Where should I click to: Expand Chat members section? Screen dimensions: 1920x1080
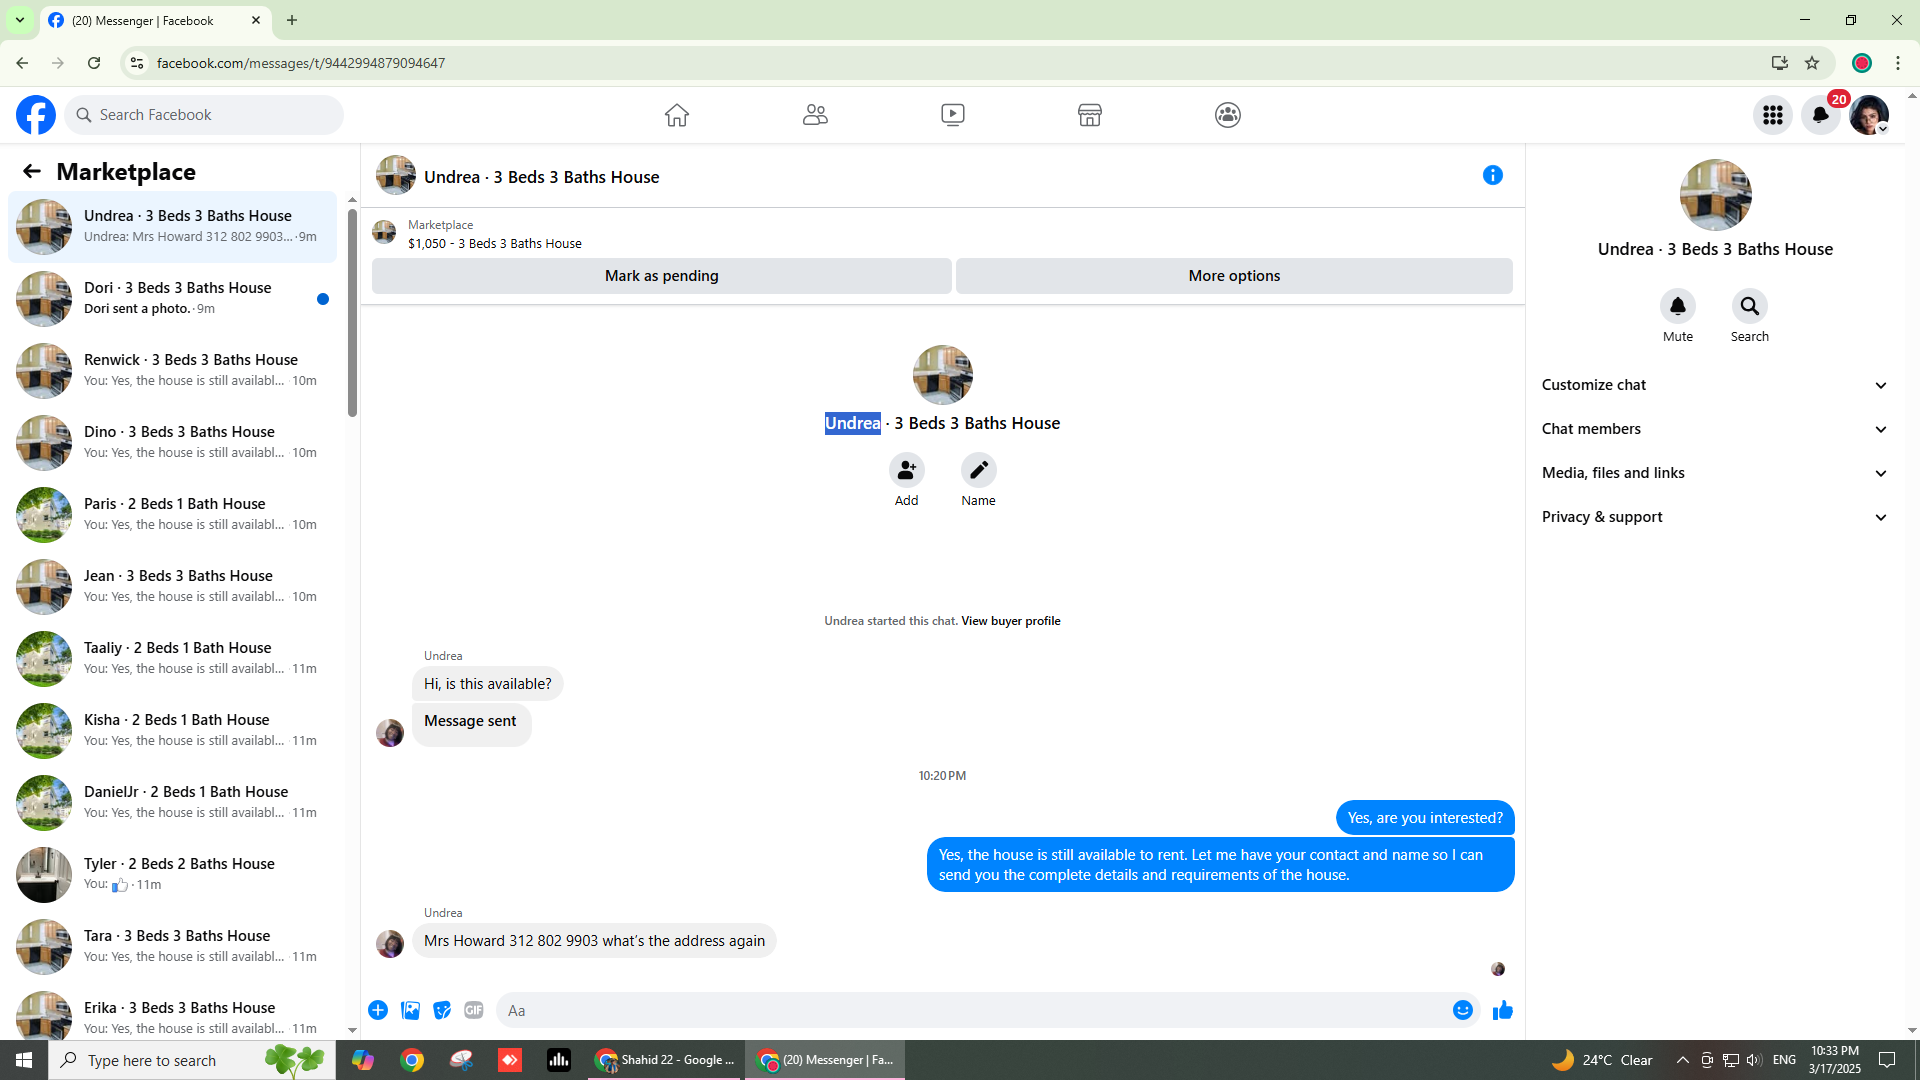pyautogui.click(x=1715, y=429)
